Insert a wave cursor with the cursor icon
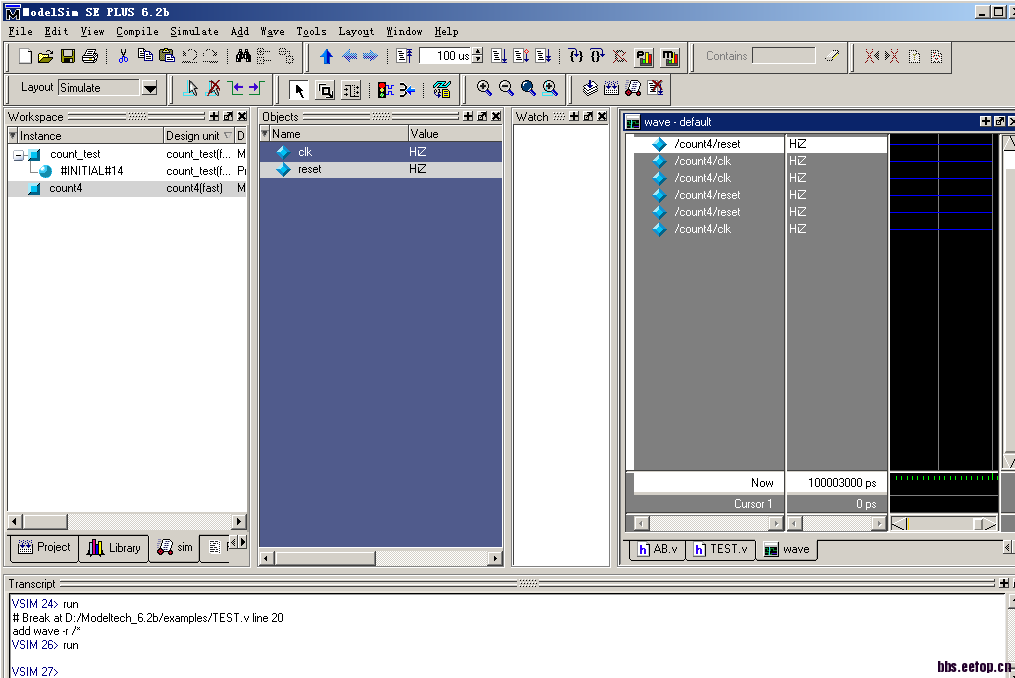This screenshot has width=1015, height=678. tap(190, 89)
